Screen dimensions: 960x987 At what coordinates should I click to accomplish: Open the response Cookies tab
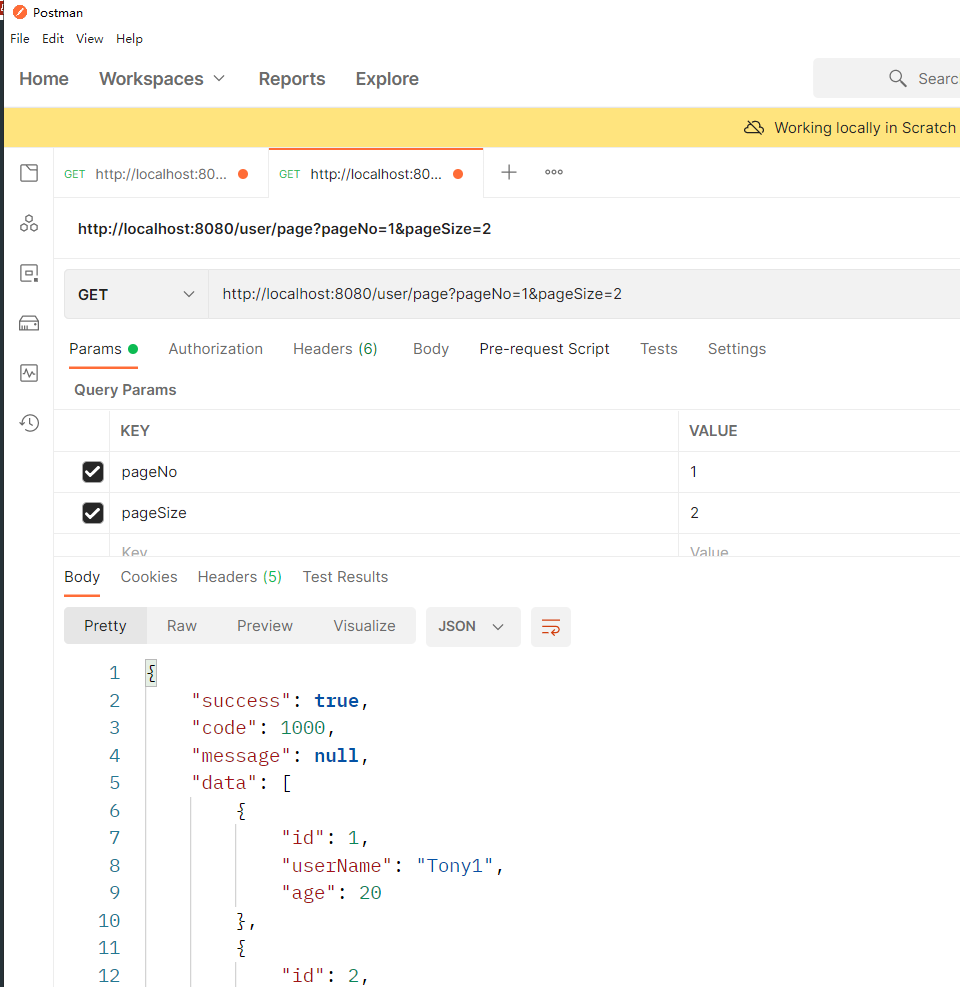click(x=149, y=577)
